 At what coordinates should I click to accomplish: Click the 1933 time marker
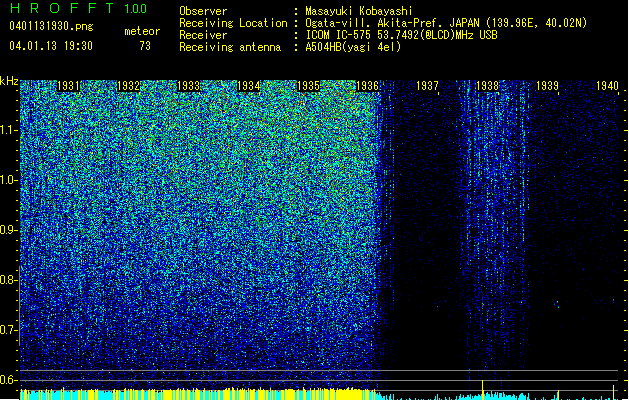click(x=188, y=86)
